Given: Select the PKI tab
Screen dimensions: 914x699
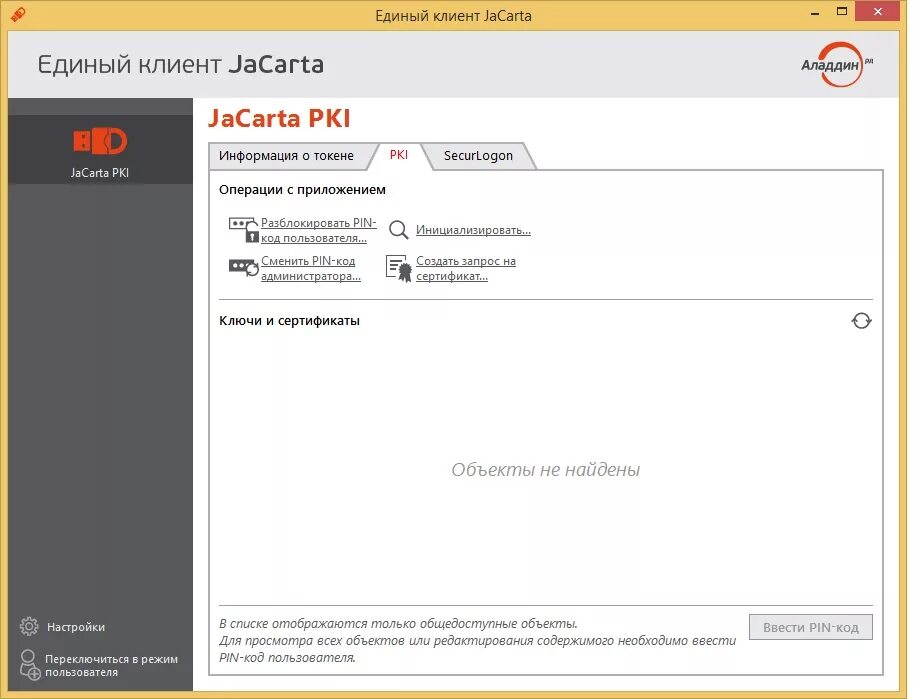Looking at the screenshot, I should 399,154.
